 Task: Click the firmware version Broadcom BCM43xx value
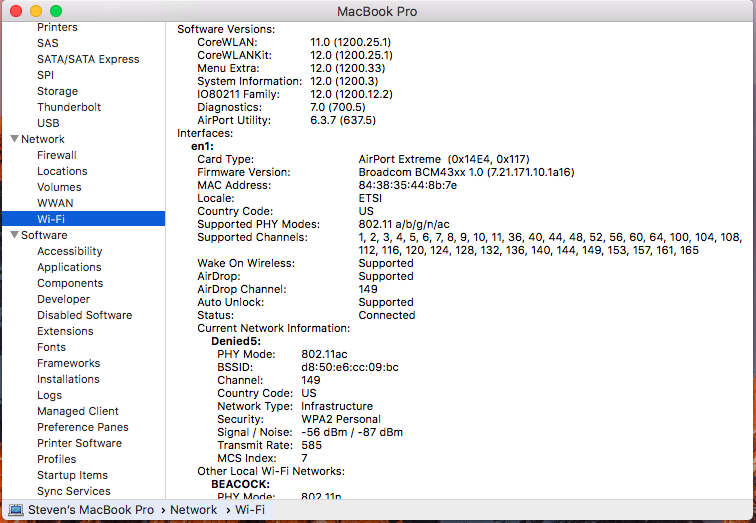click(x=466, y=172)
